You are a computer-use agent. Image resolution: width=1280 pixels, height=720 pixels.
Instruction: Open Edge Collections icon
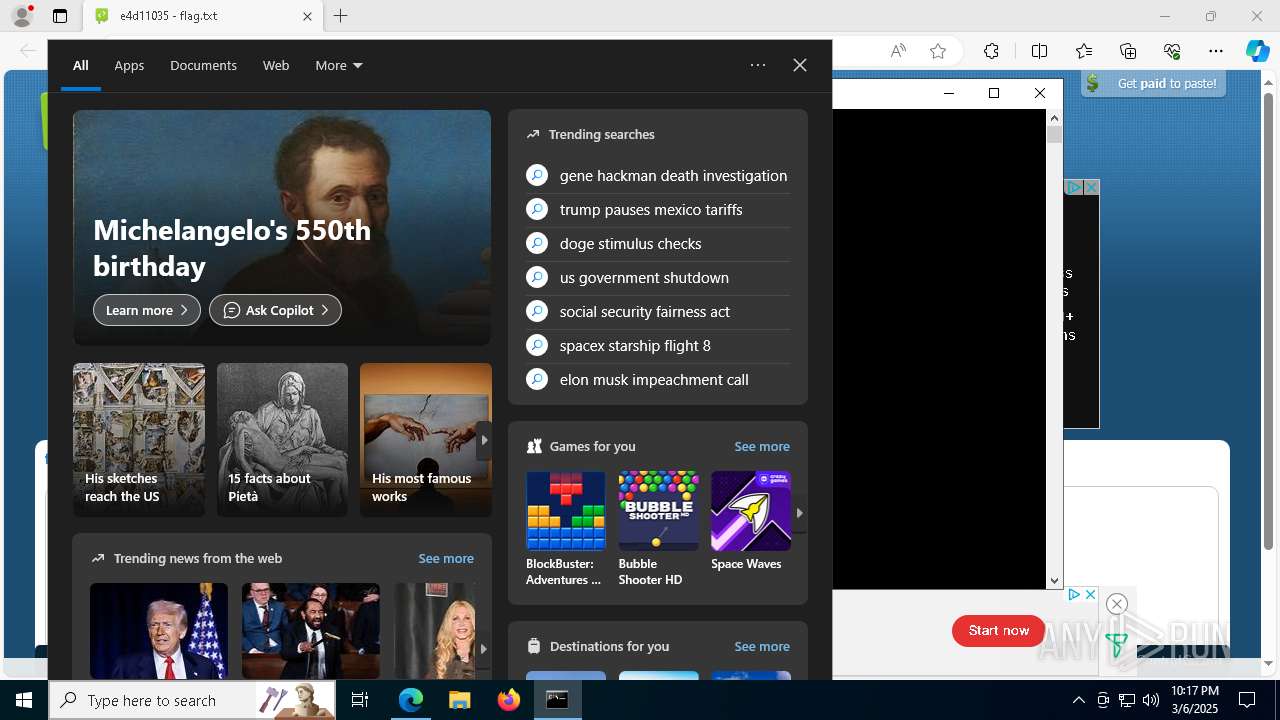1128,51
